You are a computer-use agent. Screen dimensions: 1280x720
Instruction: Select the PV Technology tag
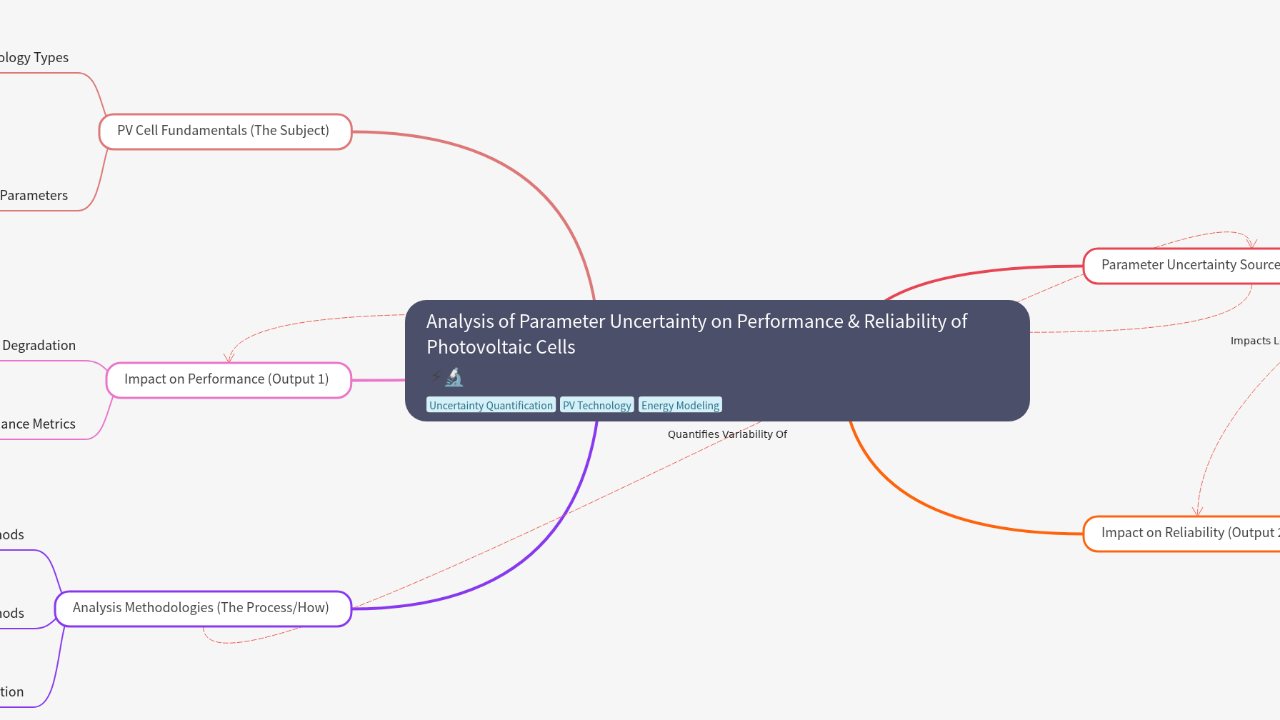click(597, 405)
